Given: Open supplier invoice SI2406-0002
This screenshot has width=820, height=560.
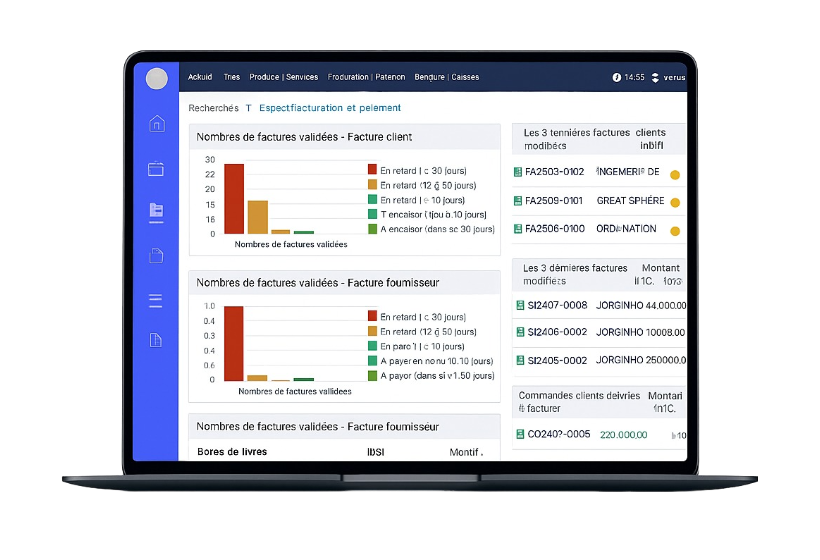Looking at the screenshot, I should click(557, 332).
